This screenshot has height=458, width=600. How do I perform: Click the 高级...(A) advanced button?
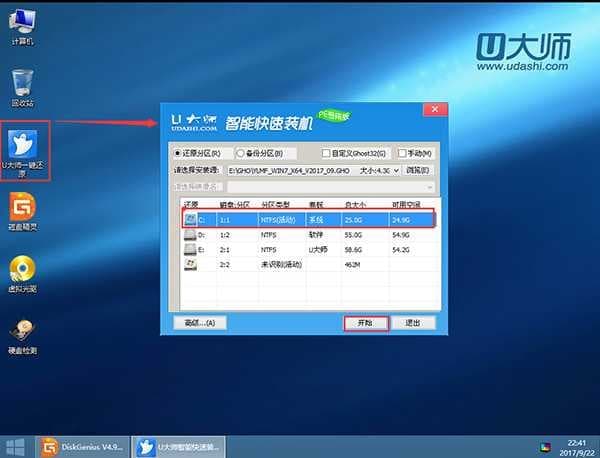200,323
